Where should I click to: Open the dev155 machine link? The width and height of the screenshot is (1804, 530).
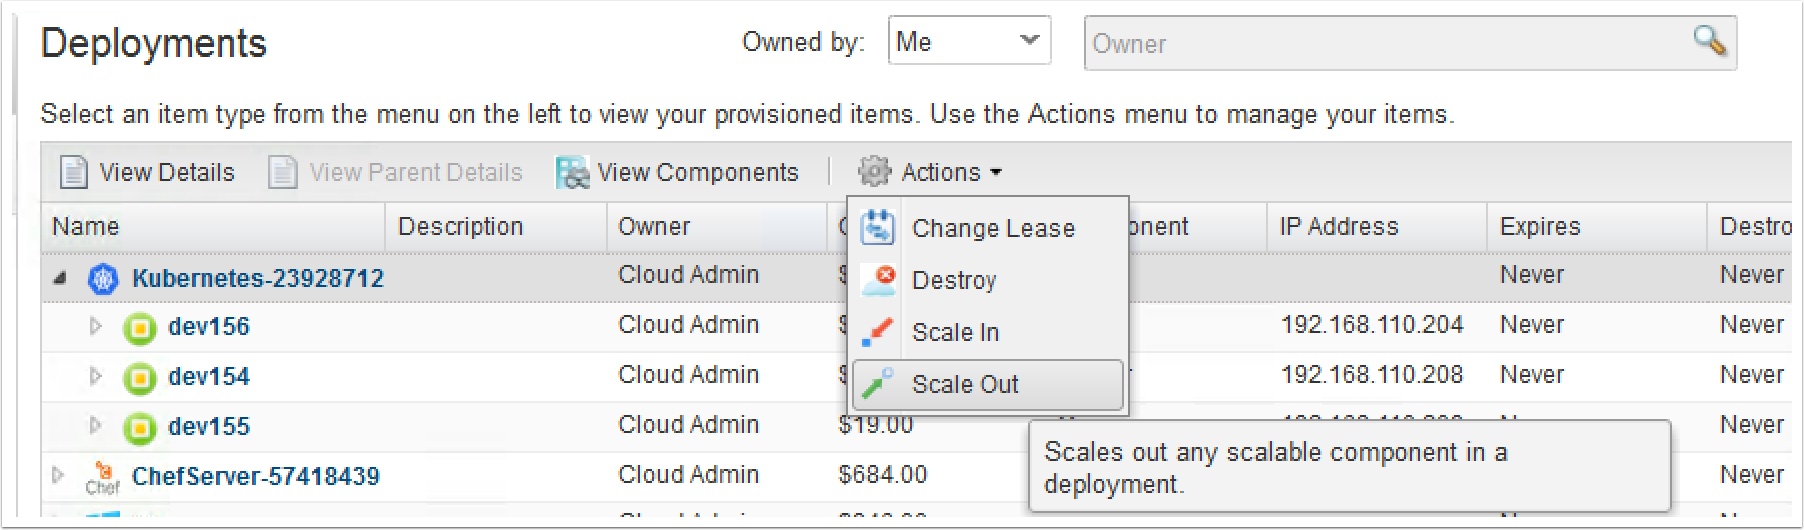(209, 427)
